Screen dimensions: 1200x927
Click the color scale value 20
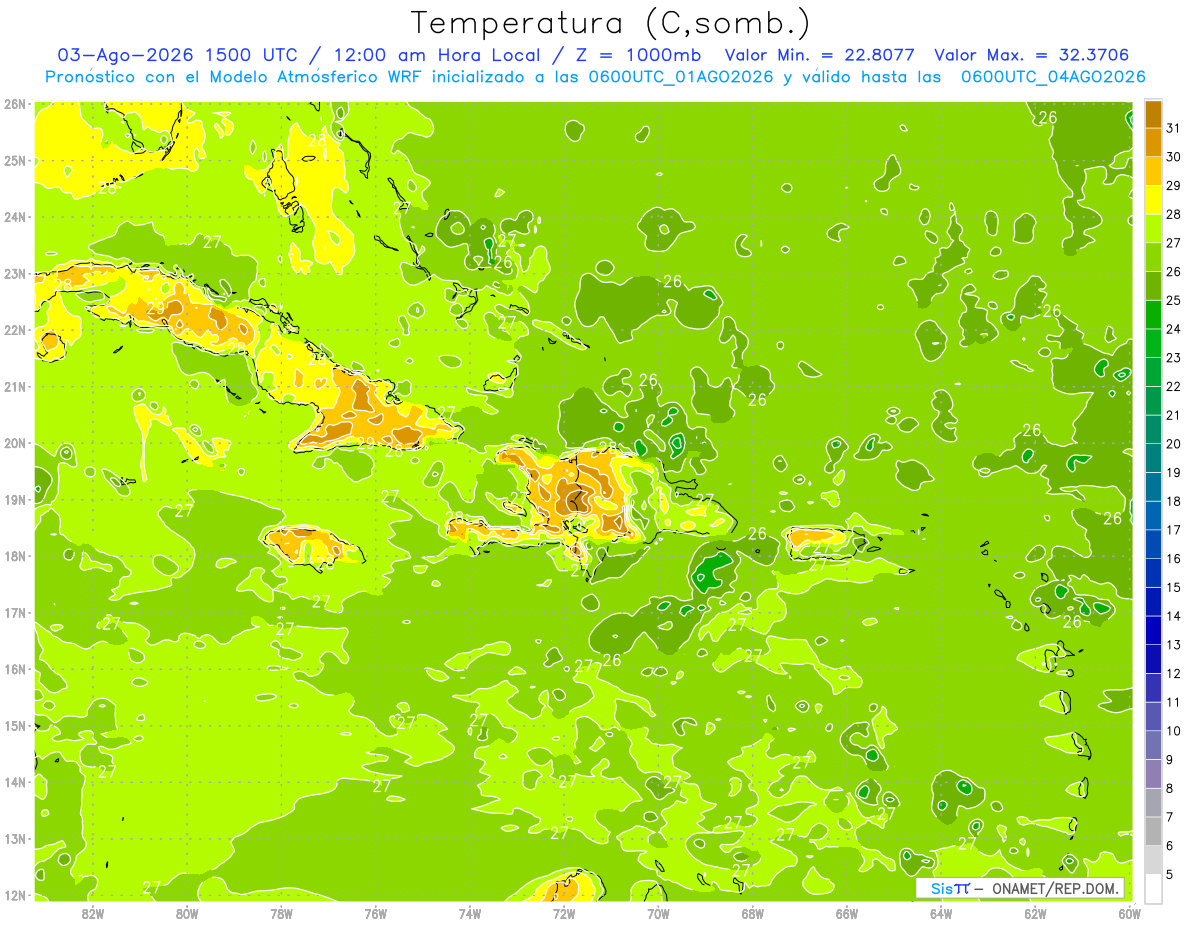tap(1174, 444)
